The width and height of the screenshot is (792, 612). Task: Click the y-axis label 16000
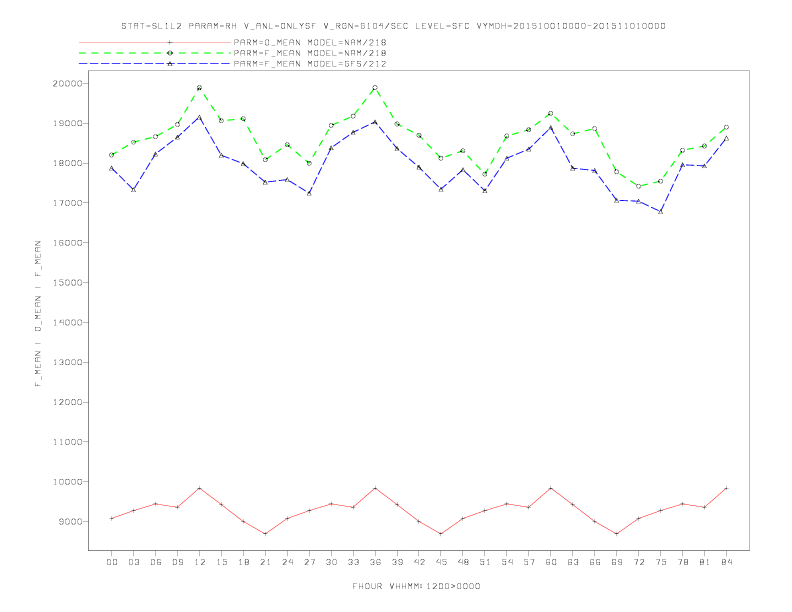[68, 242]
